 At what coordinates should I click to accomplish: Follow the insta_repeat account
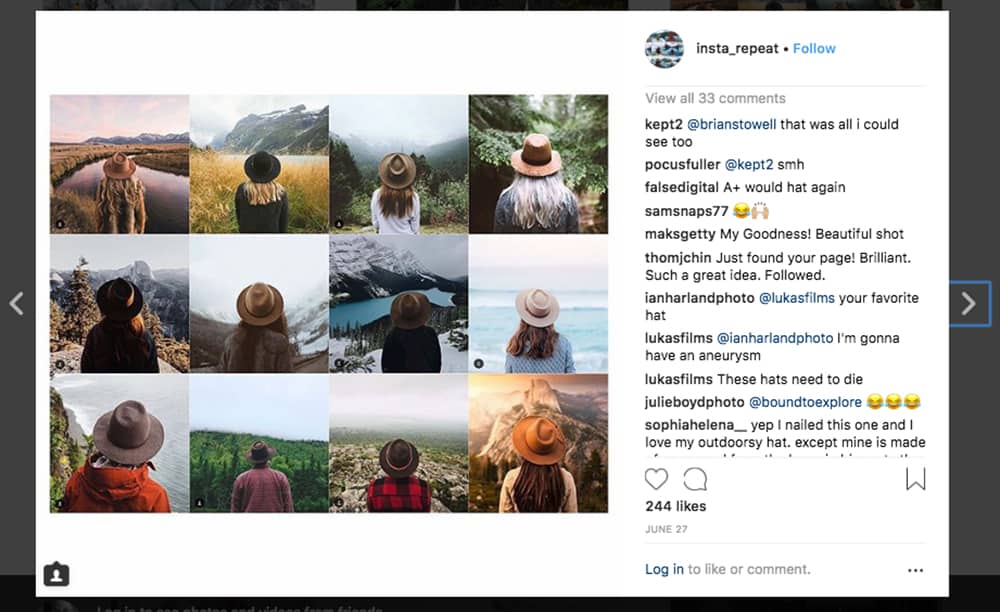click(814, 48)
